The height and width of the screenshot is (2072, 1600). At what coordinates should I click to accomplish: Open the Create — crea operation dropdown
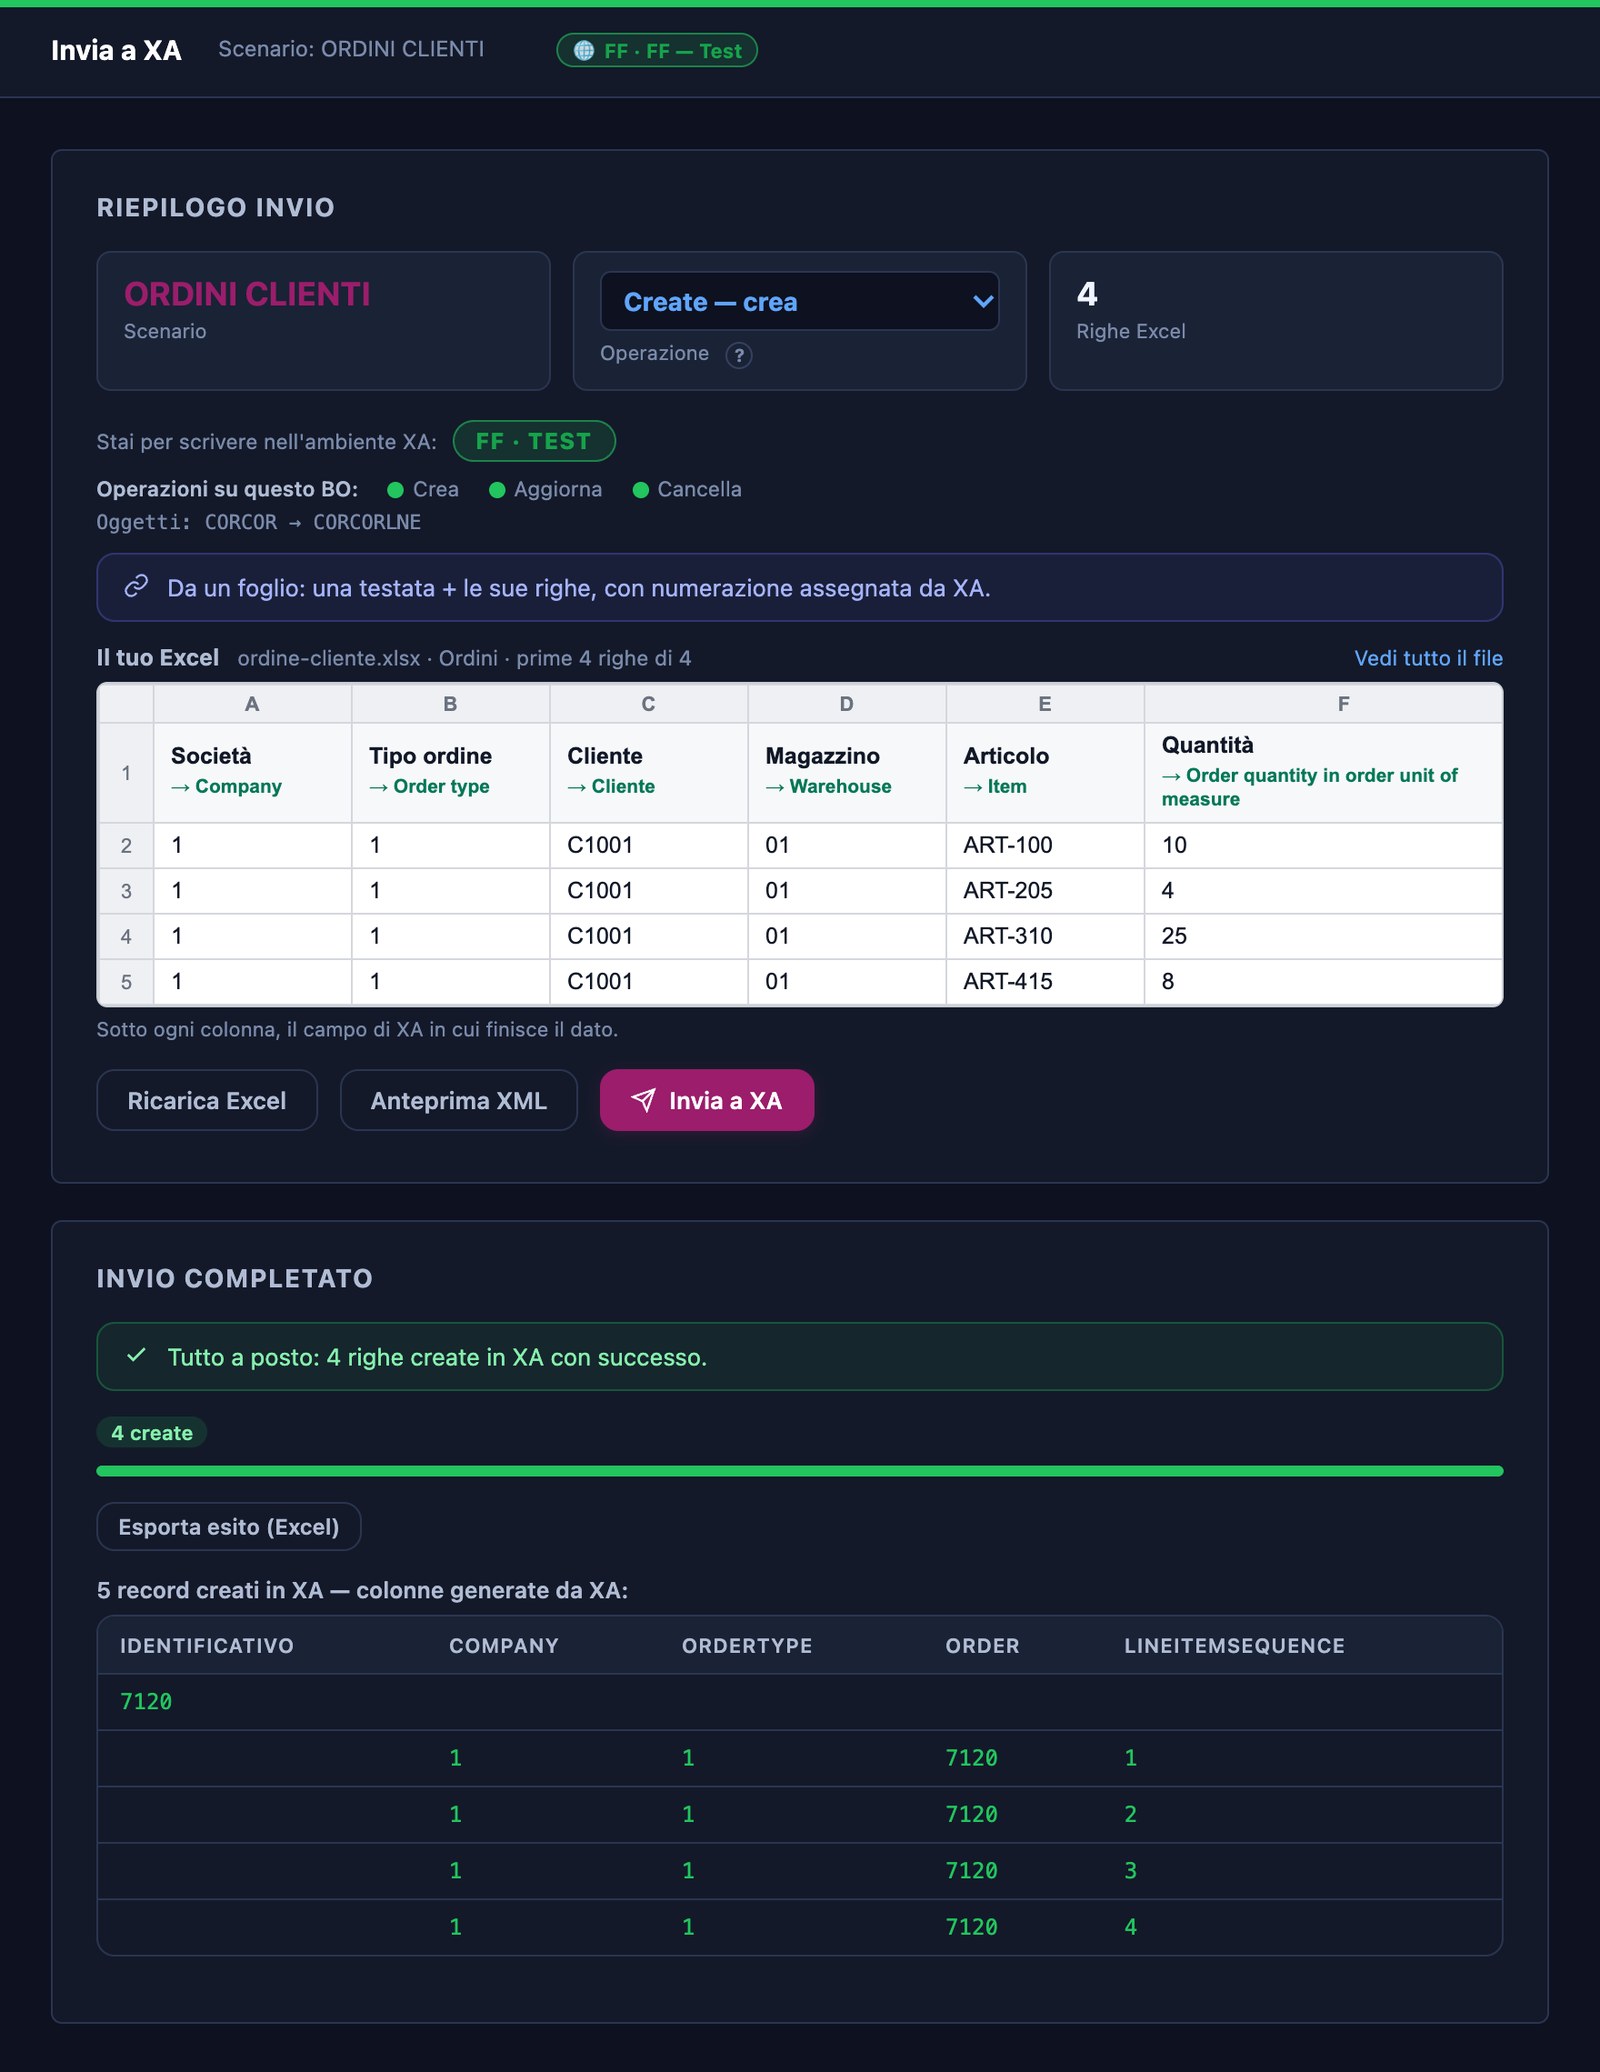click(799, 301)
